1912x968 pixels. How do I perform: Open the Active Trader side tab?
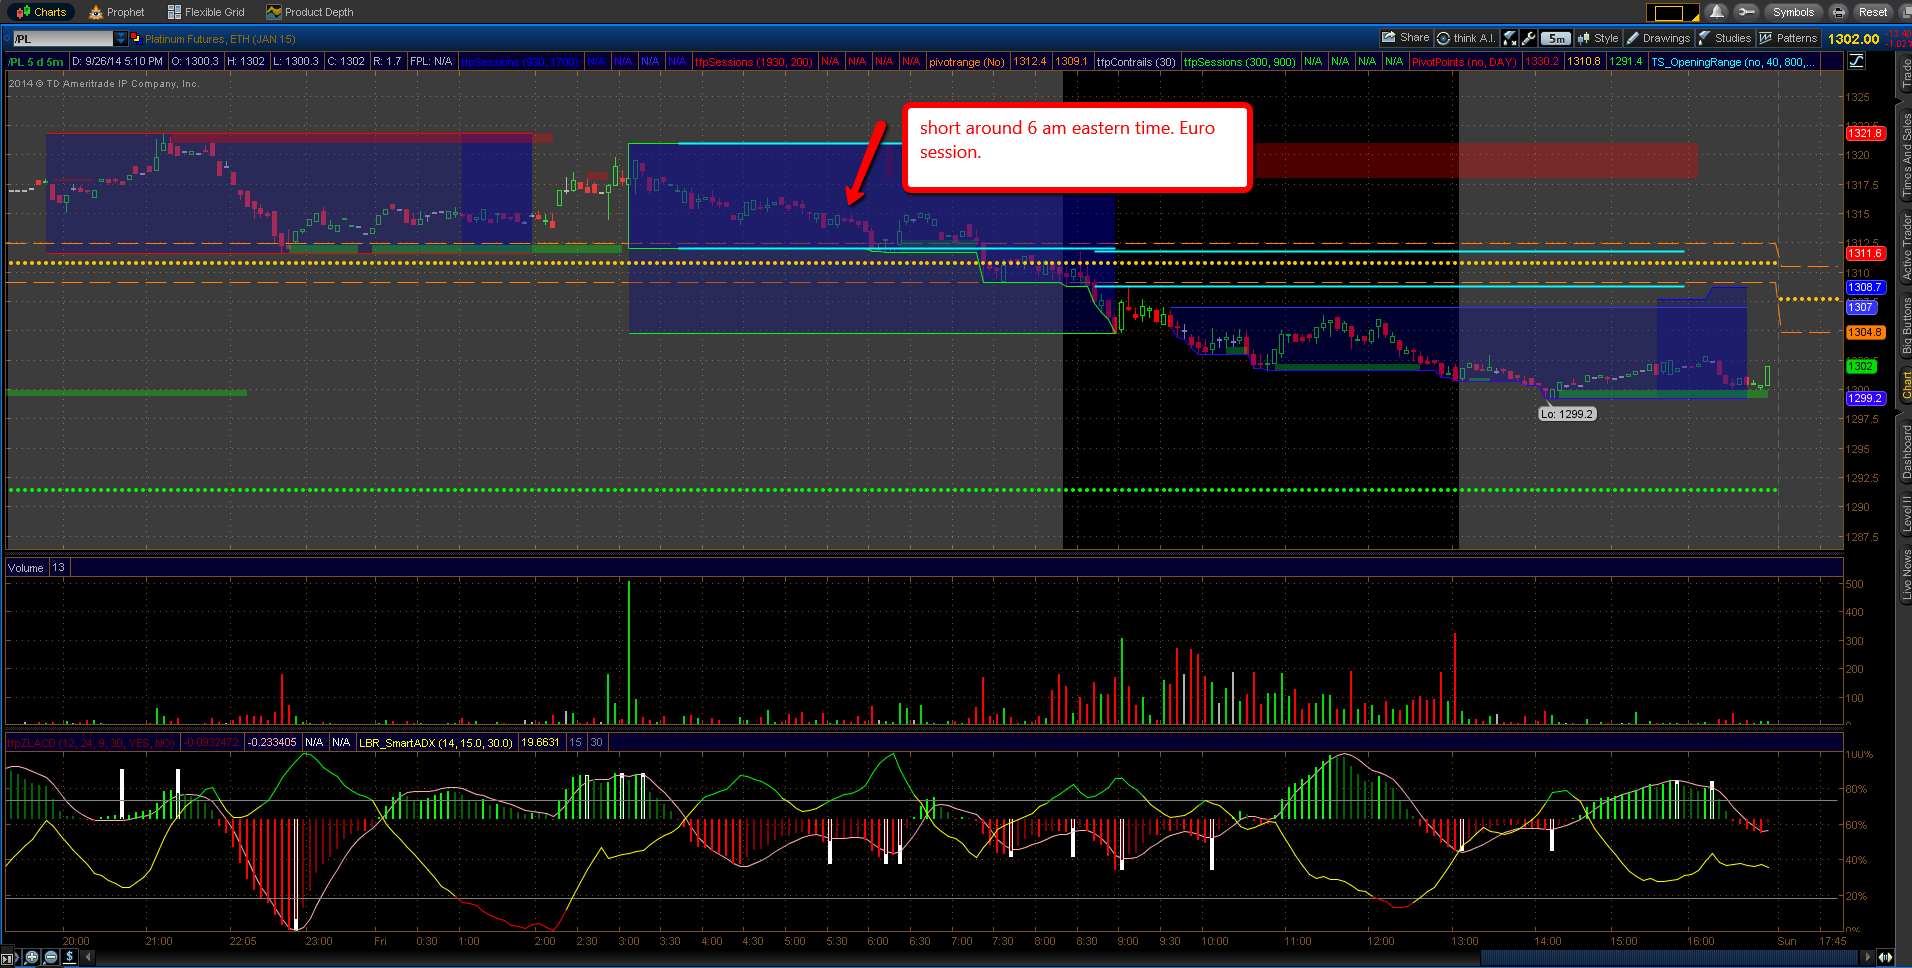coord(1906,247)
